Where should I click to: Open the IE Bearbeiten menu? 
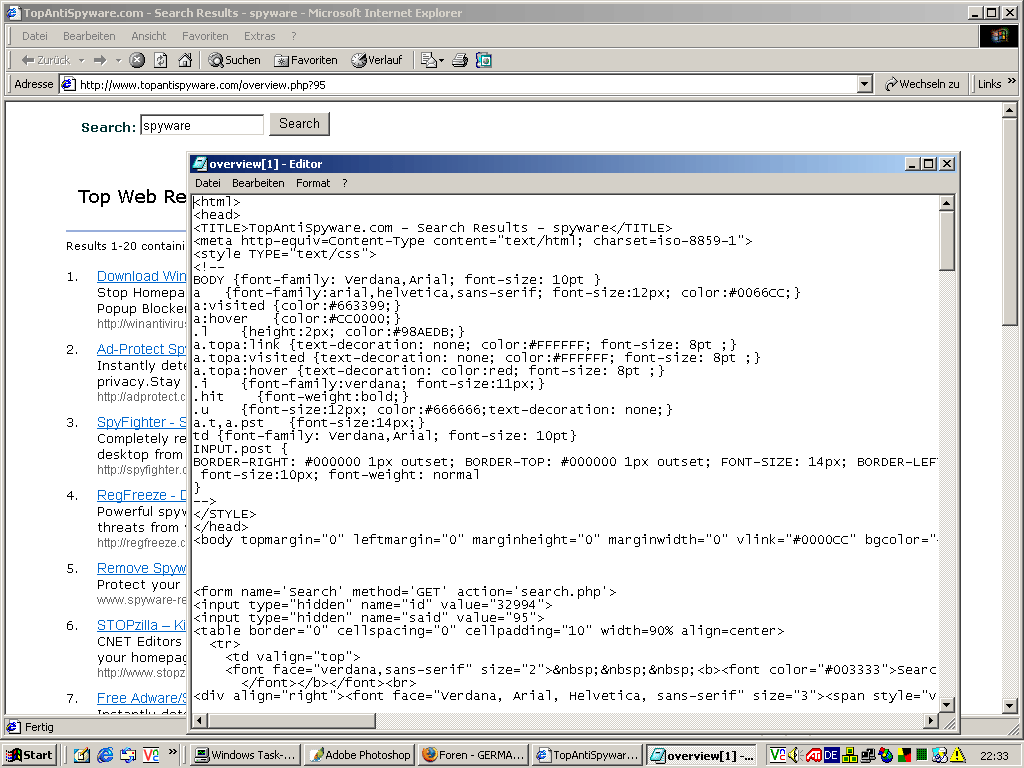coord(89,36)
